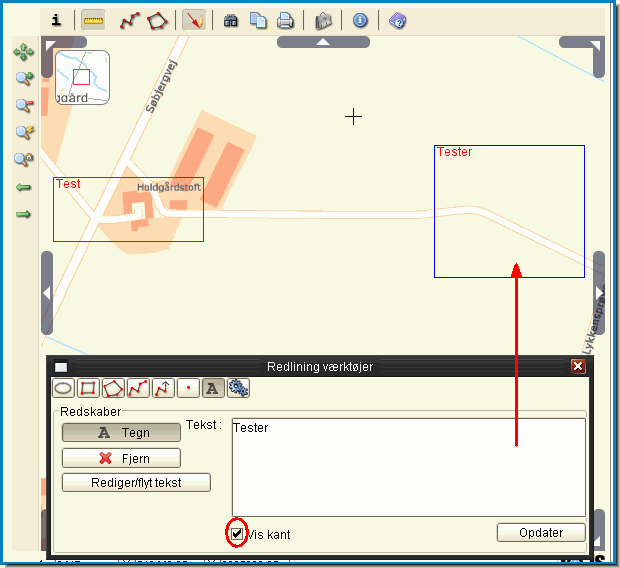Expand the left side panel arrow
Screen dimensions: 620x568
(x=46, y=293)
